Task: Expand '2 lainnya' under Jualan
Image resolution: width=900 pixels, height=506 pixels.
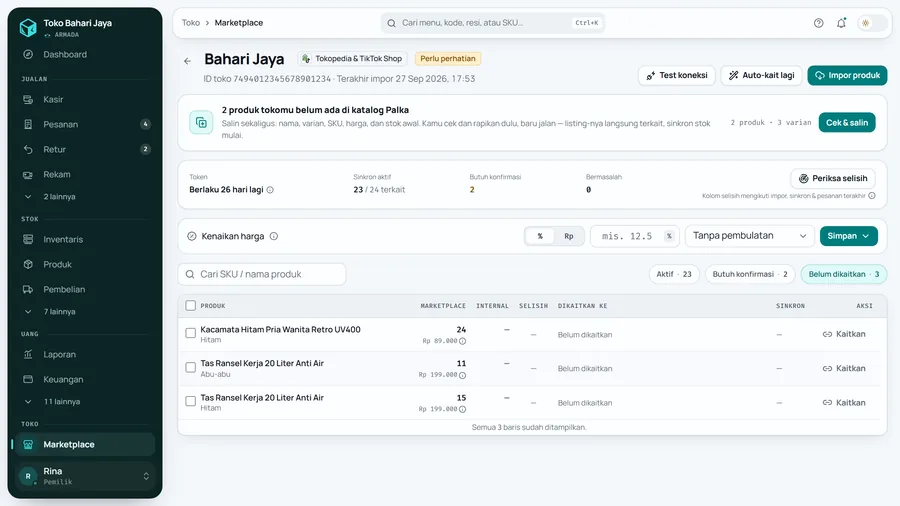Action: click(x=83, y=197)
